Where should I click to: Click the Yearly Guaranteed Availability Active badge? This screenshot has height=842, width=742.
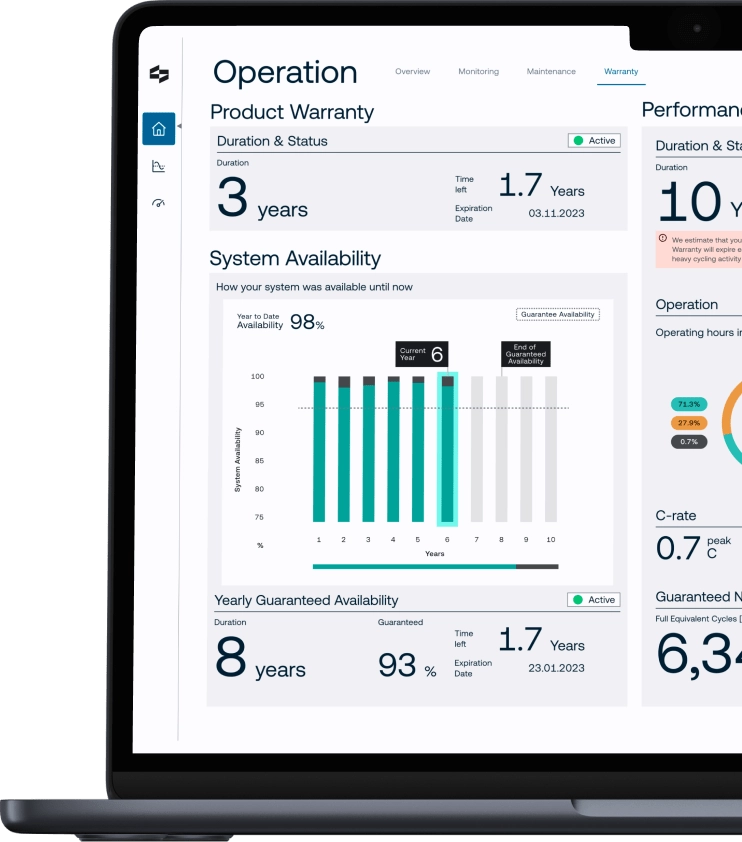click(x=594, y=600)
